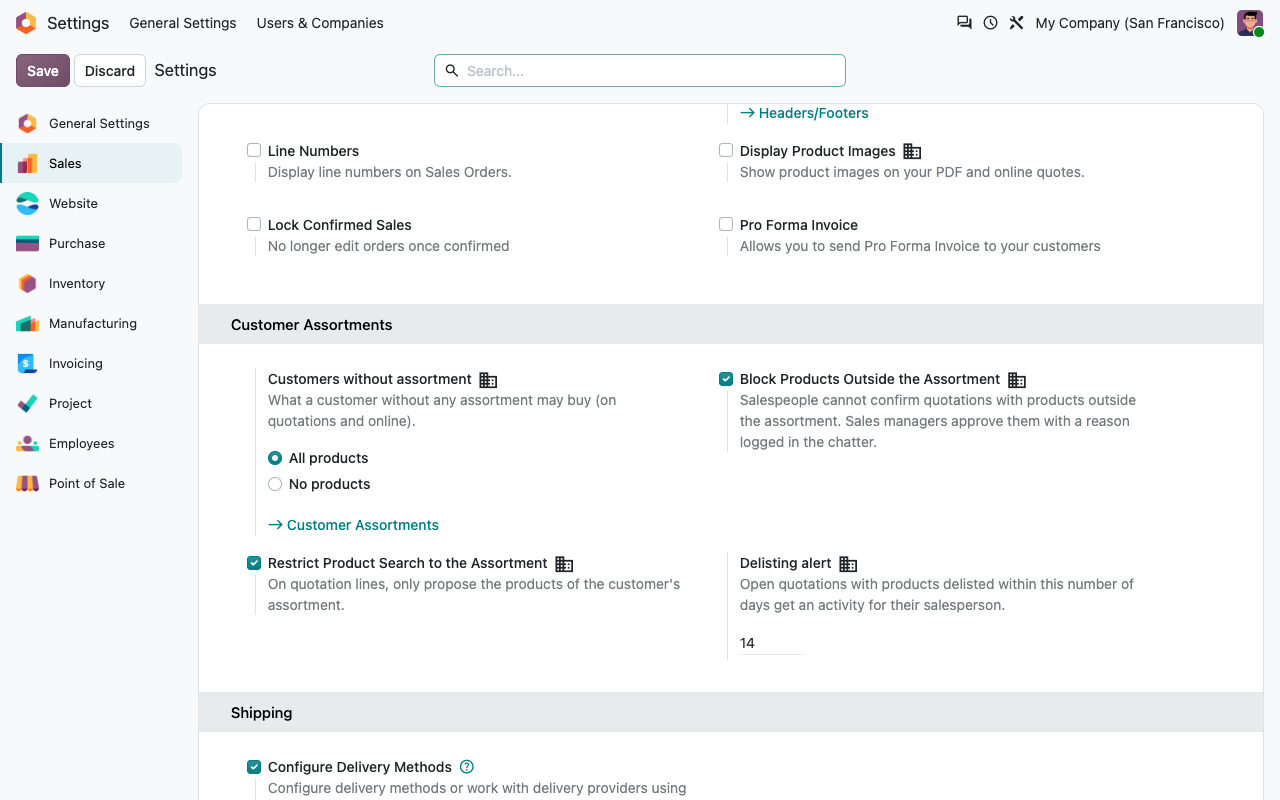Screen dimensions: 1280x800
Task: Select Inventory settings in the sidebar
Action: click(x=91, y=283)
